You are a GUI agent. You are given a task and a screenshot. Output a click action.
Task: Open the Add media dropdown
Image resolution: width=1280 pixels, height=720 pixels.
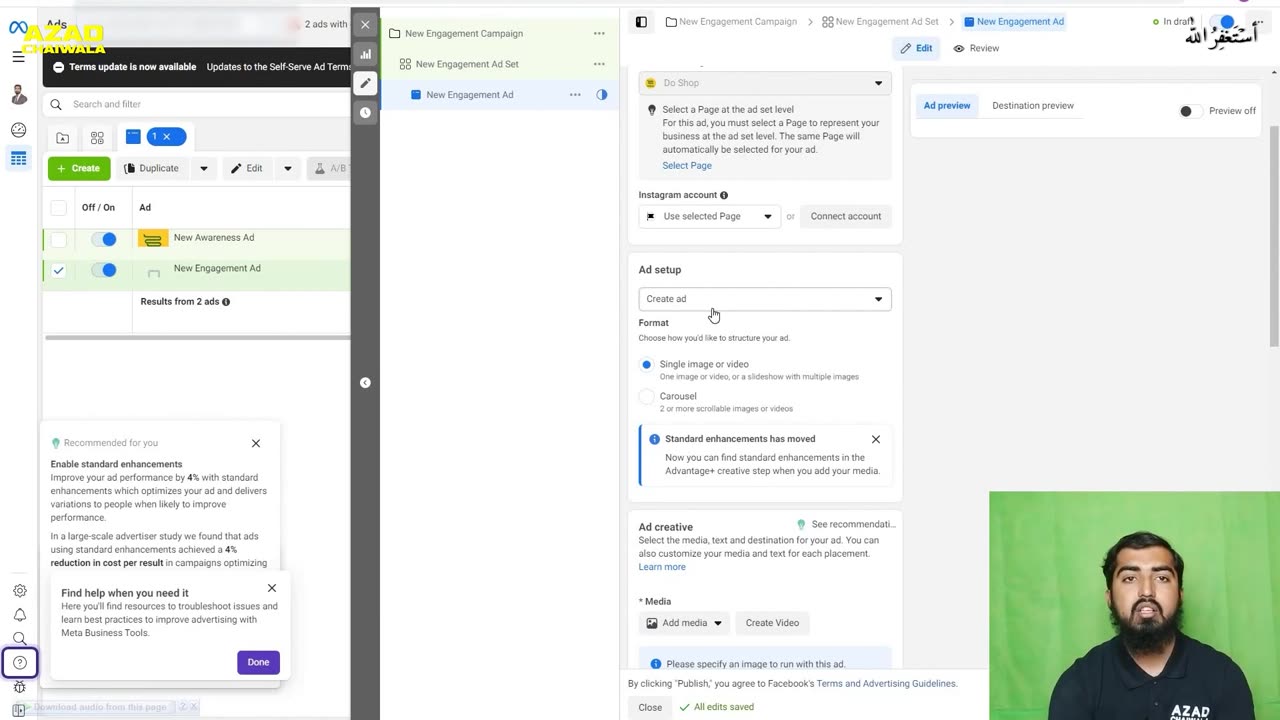pos(685,623)
